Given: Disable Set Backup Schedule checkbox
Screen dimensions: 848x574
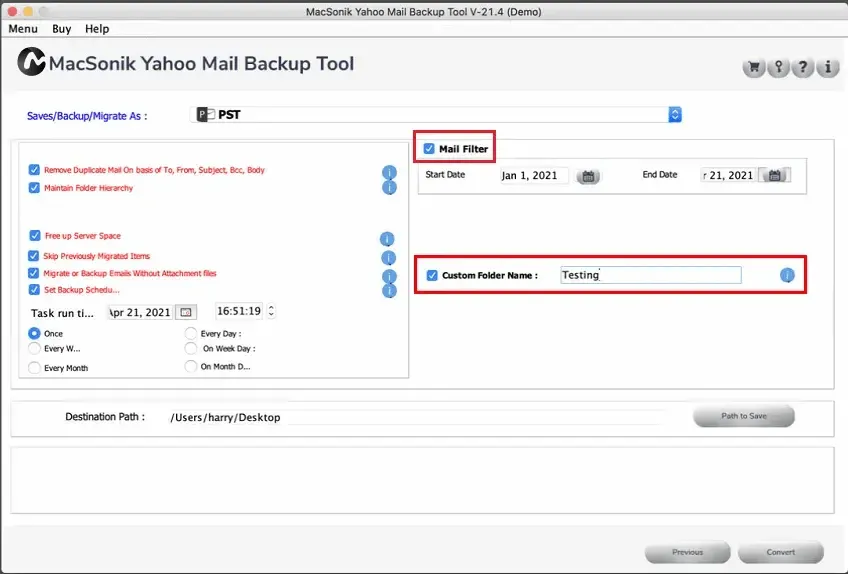Looking at the screenshot, I should click(34, 289).
